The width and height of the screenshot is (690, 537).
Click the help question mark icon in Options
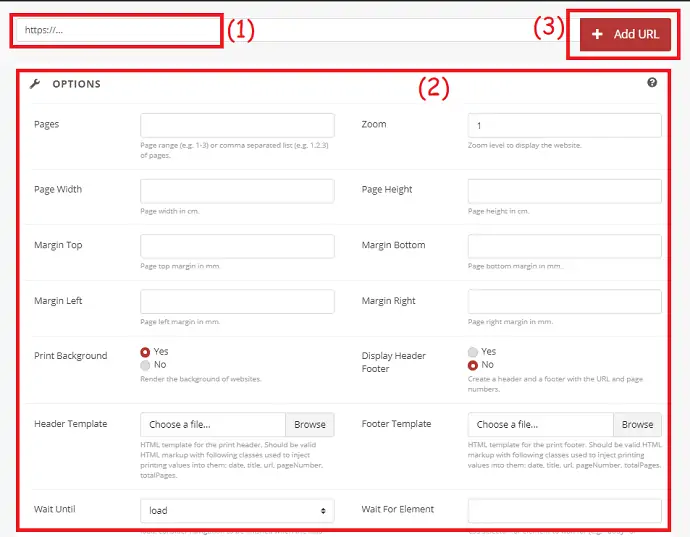(652, 82)
